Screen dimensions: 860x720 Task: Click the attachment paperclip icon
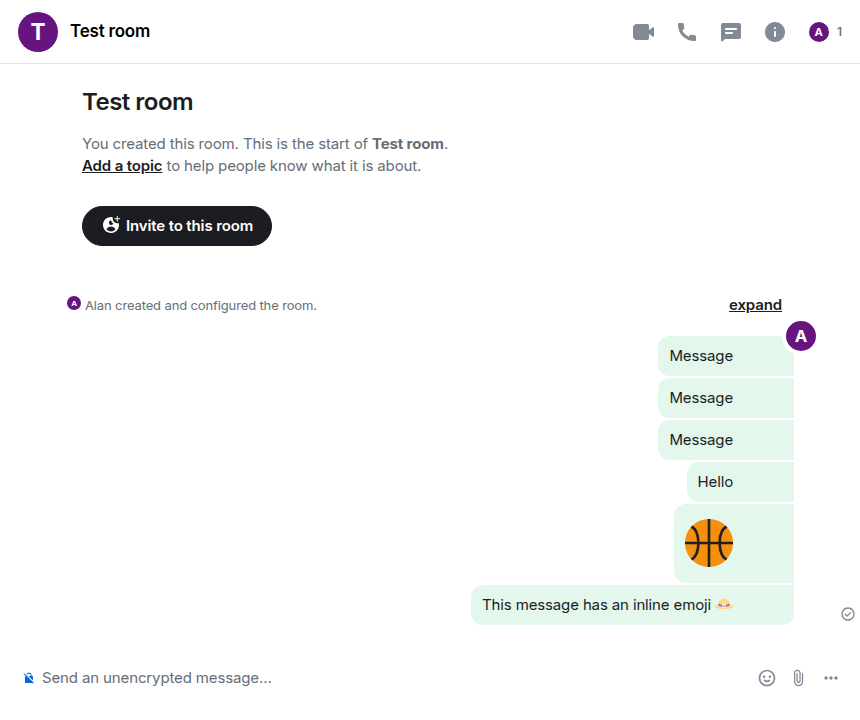[x=798, y=678]
